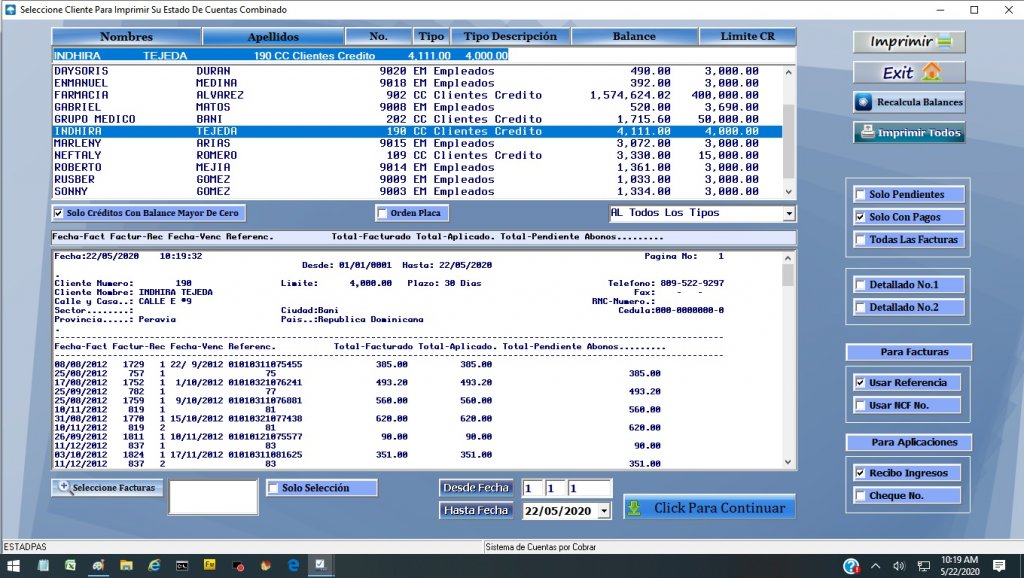Expand the Hasta Fecha date picker
Screen dimensions: 1024x578
[603, 511]
